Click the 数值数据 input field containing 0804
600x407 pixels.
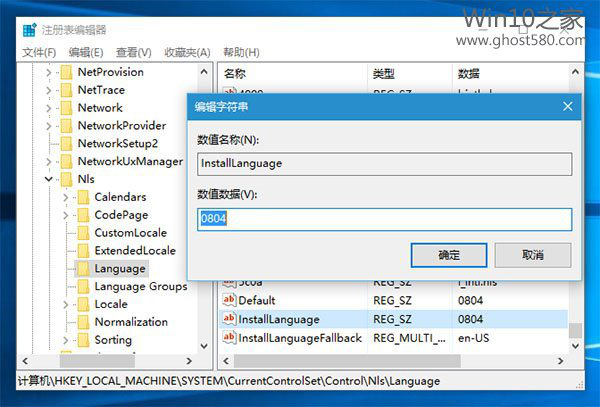385,219
